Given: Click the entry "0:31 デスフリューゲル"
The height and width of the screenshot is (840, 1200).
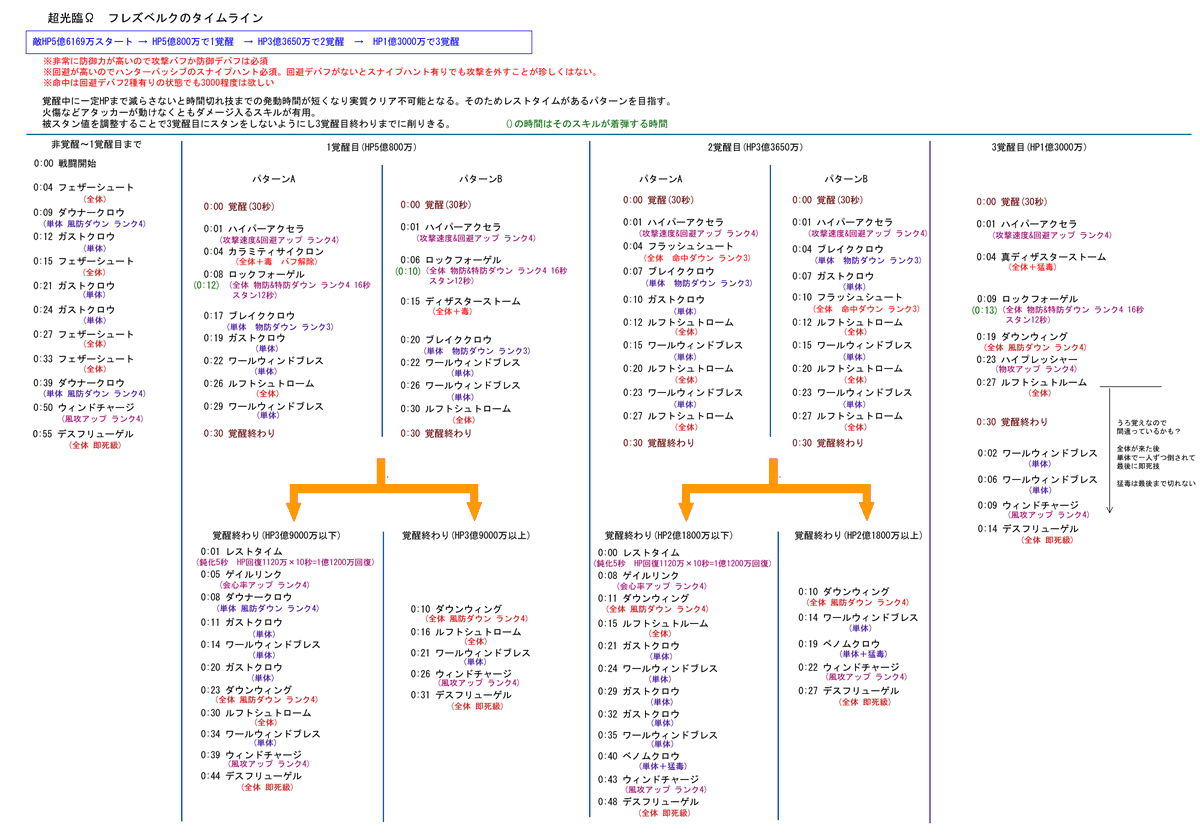Looking at the screenshot, I should 461,695.
